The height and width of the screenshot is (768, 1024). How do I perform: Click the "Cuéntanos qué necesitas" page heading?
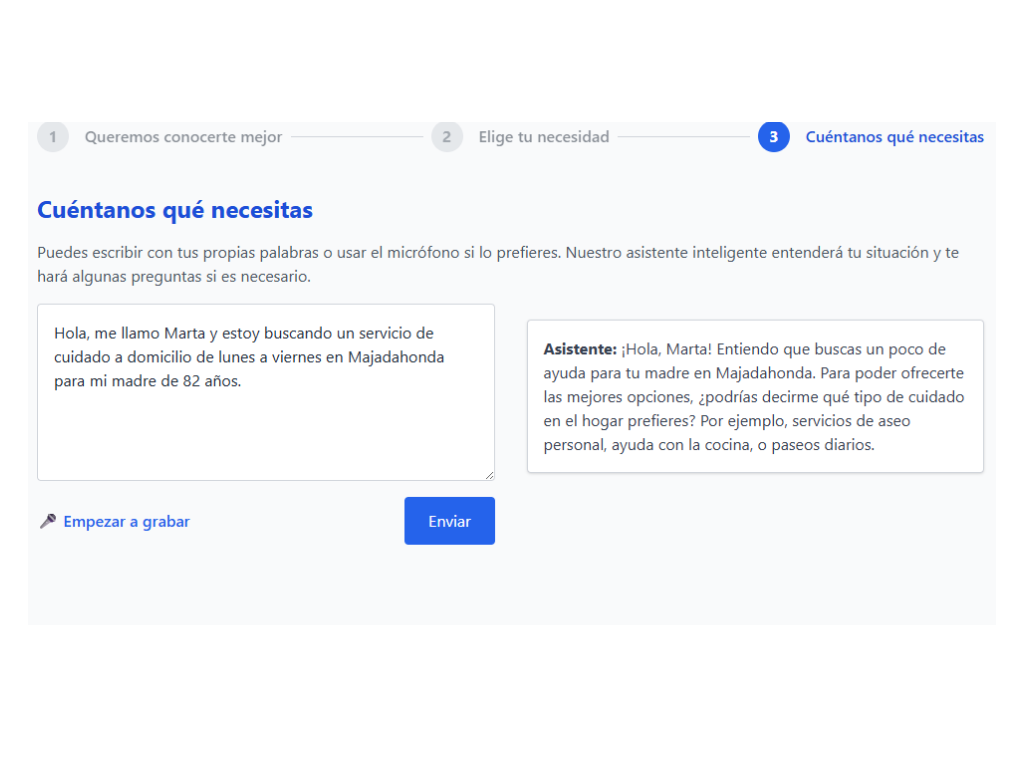(x=174, y=210)
